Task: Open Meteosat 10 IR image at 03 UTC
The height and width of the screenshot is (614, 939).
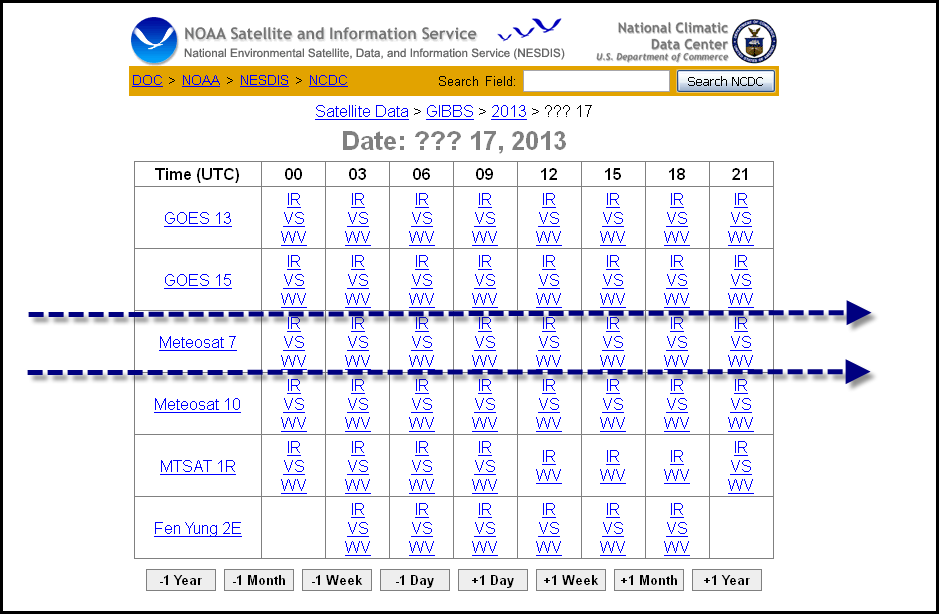Action: pyautogui.click(x=358, y=386)
